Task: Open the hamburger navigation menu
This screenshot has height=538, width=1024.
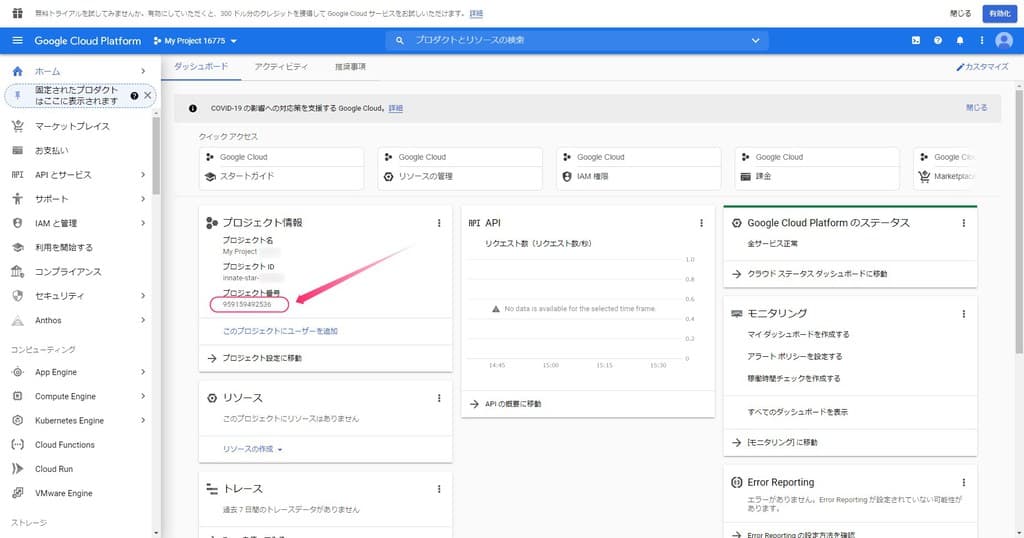Action: pyautogui.click(x=17, y=40)
